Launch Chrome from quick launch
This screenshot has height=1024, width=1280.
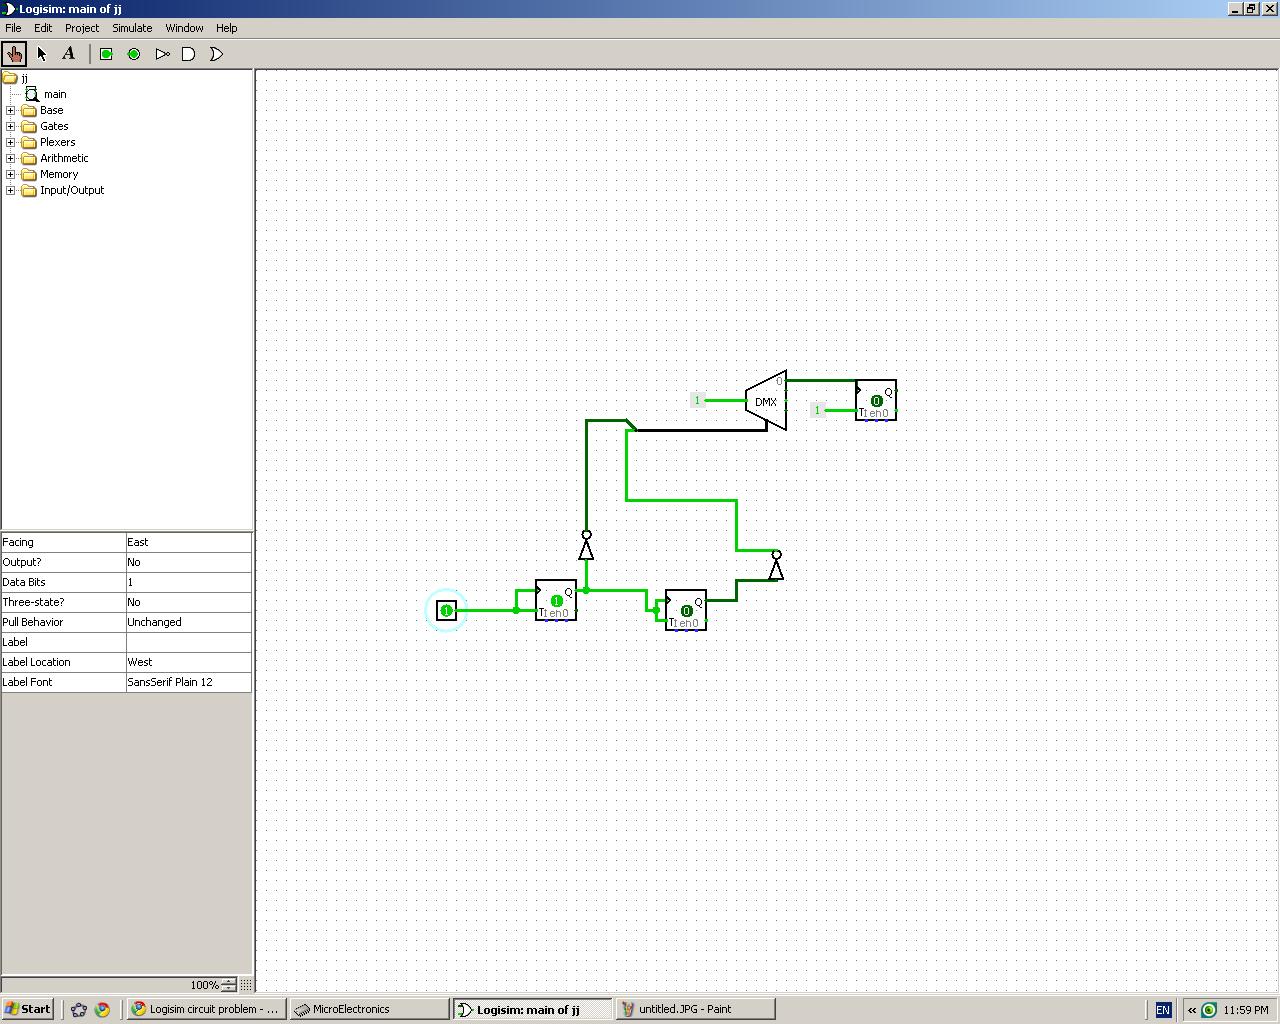click(102, 1009)
